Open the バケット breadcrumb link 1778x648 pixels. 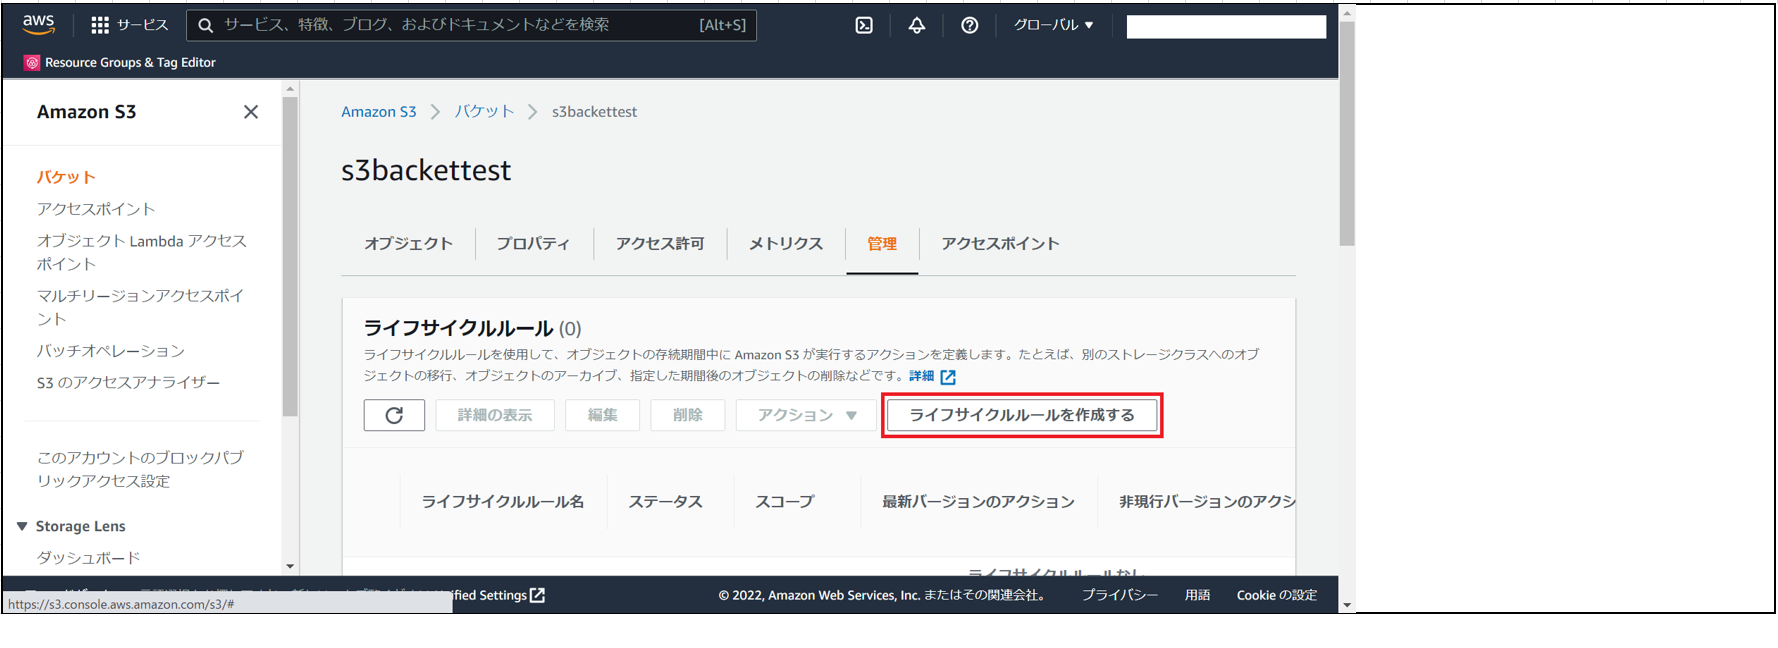(x=484, y=112)
